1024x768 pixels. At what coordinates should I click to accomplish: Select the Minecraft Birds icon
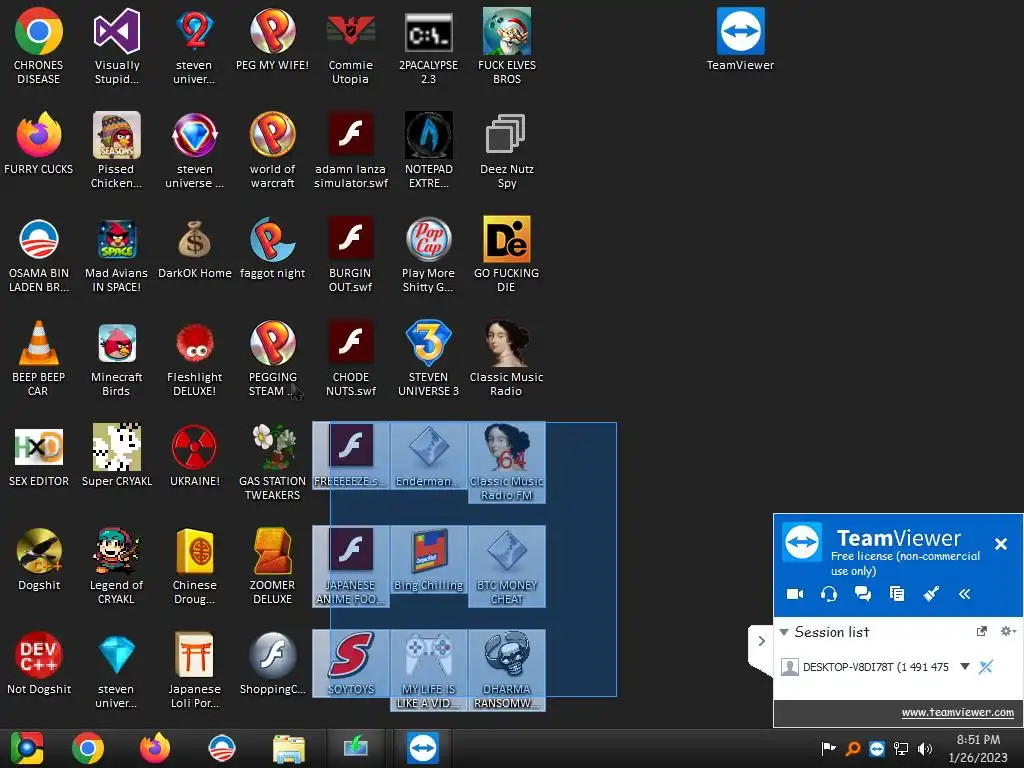116,358
